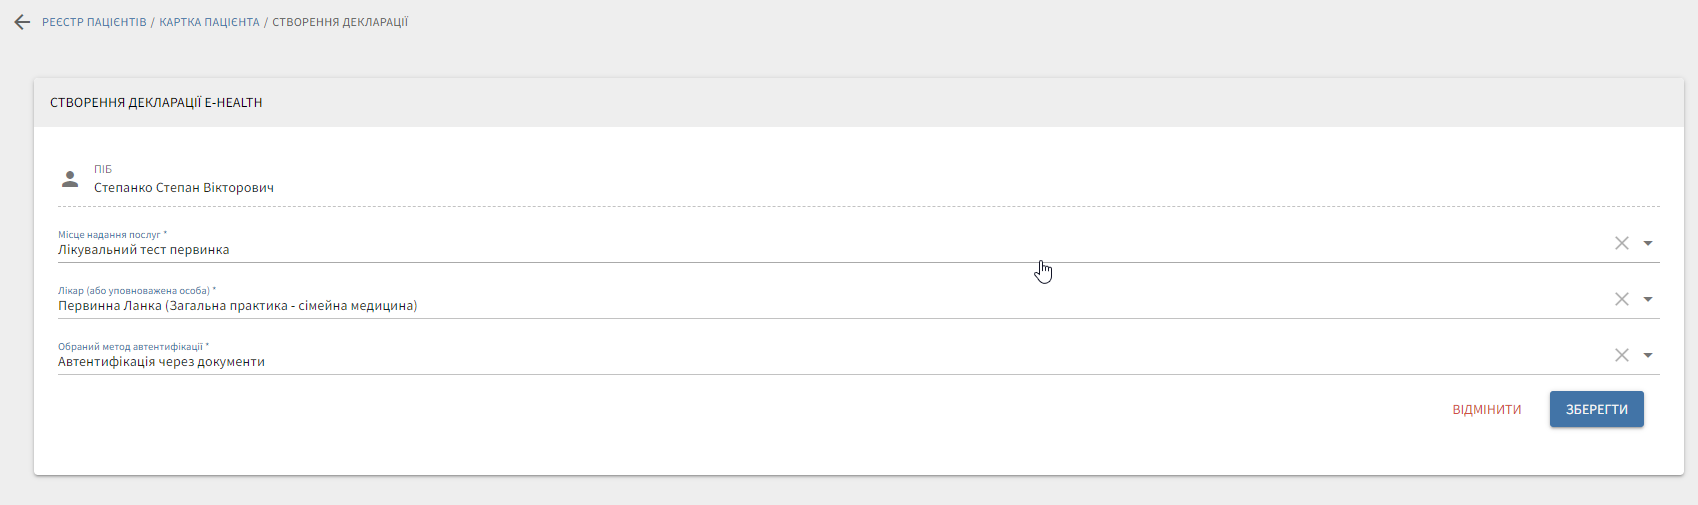
Task: Click the back arrow icon
Action: pos(22,22)
